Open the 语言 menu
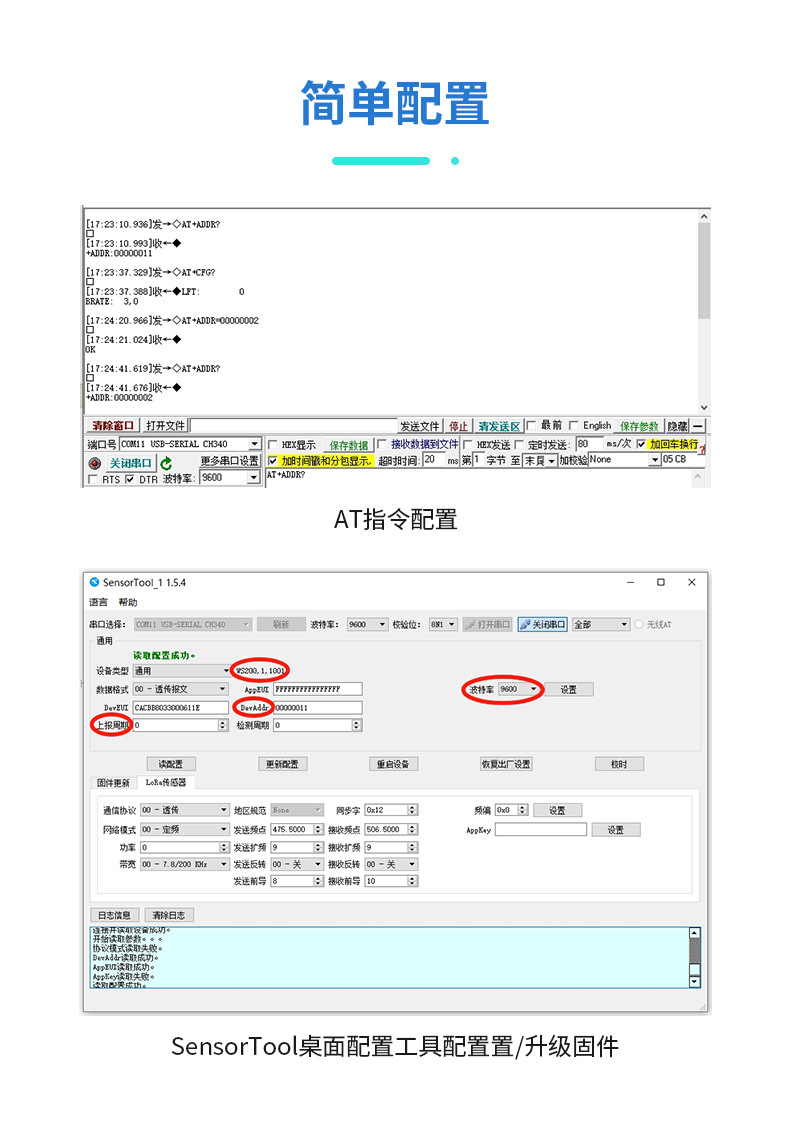Image resolution: width=790 pixels, height=1128 pixels. point(99,602)
